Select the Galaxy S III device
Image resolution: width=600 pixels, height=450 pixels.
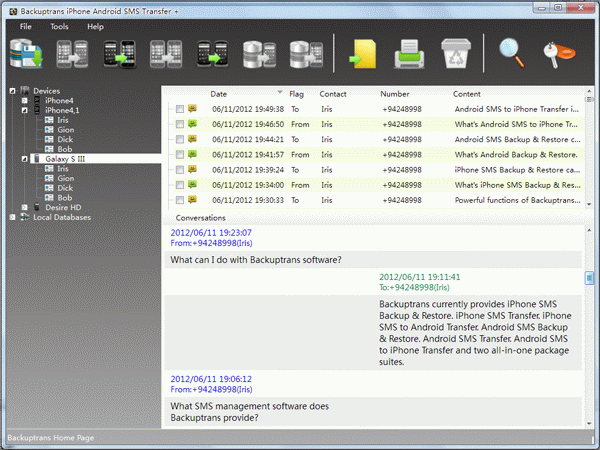pyautogui.click(x=65, y=159)
